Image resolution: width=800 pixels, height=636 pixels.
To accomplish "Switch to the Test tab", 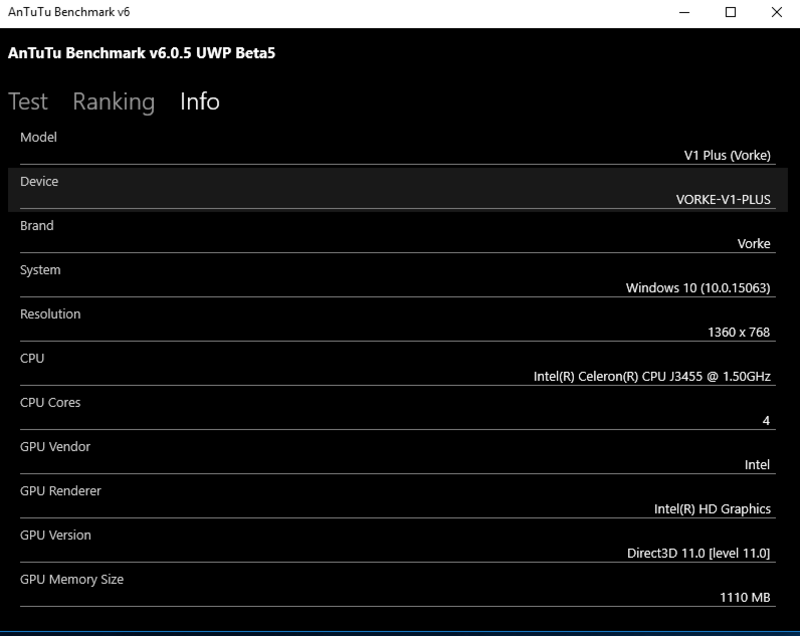I will pos(28,101).
